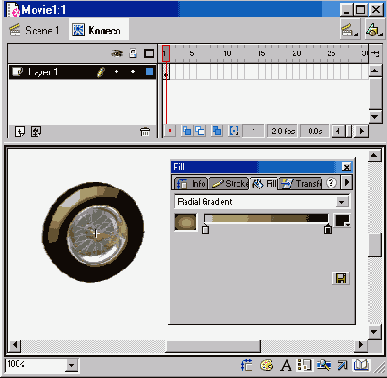
Task: Switch to the Info tab
Action: click(x=191, y=184)
